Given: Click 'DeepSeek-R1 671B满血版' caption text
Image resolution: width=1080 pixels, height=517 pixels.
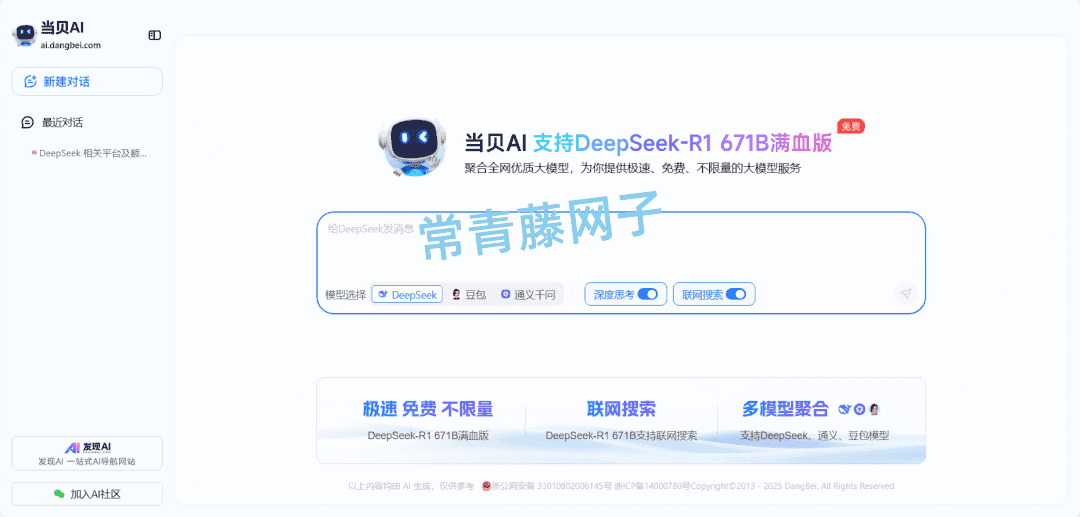Looking at the screenshot, I should 428,435.
